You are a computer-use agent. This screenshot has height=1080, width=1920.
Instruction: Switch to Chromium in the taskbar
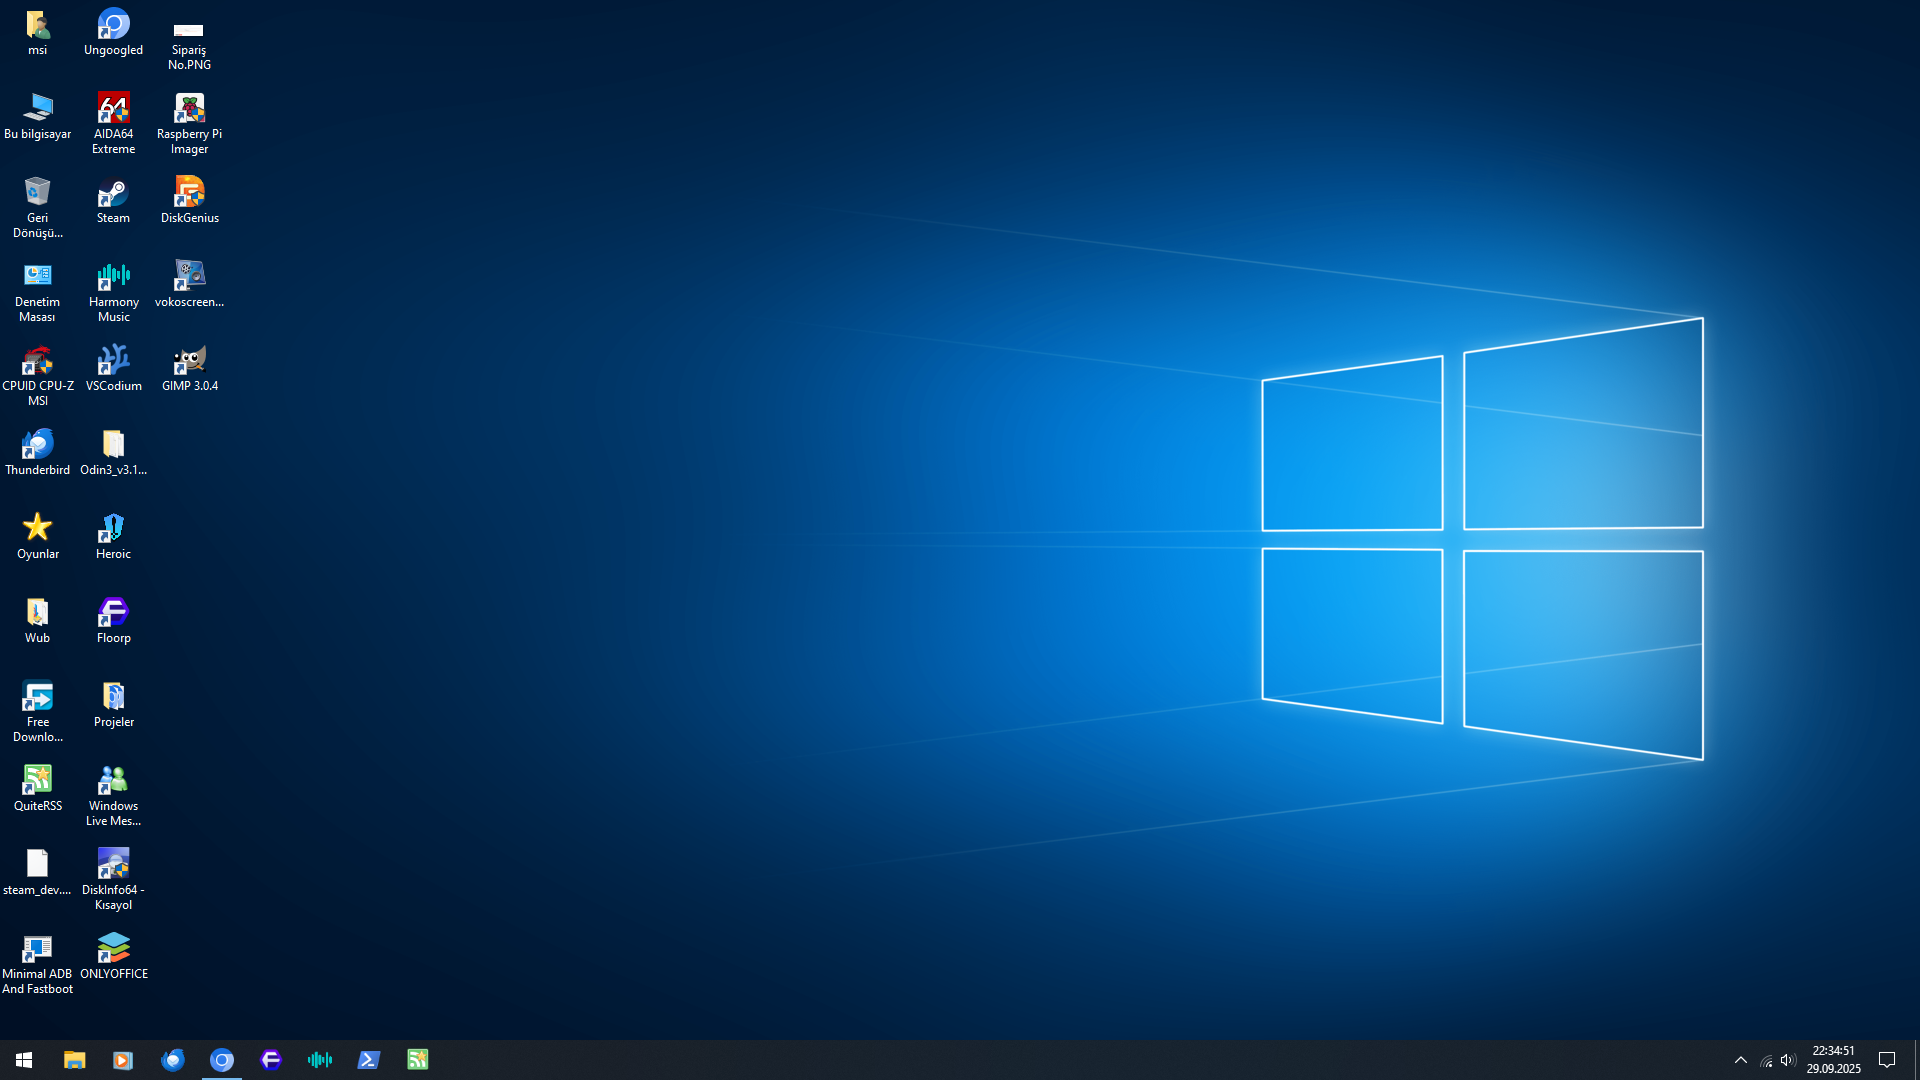(x=221, y=1060)
